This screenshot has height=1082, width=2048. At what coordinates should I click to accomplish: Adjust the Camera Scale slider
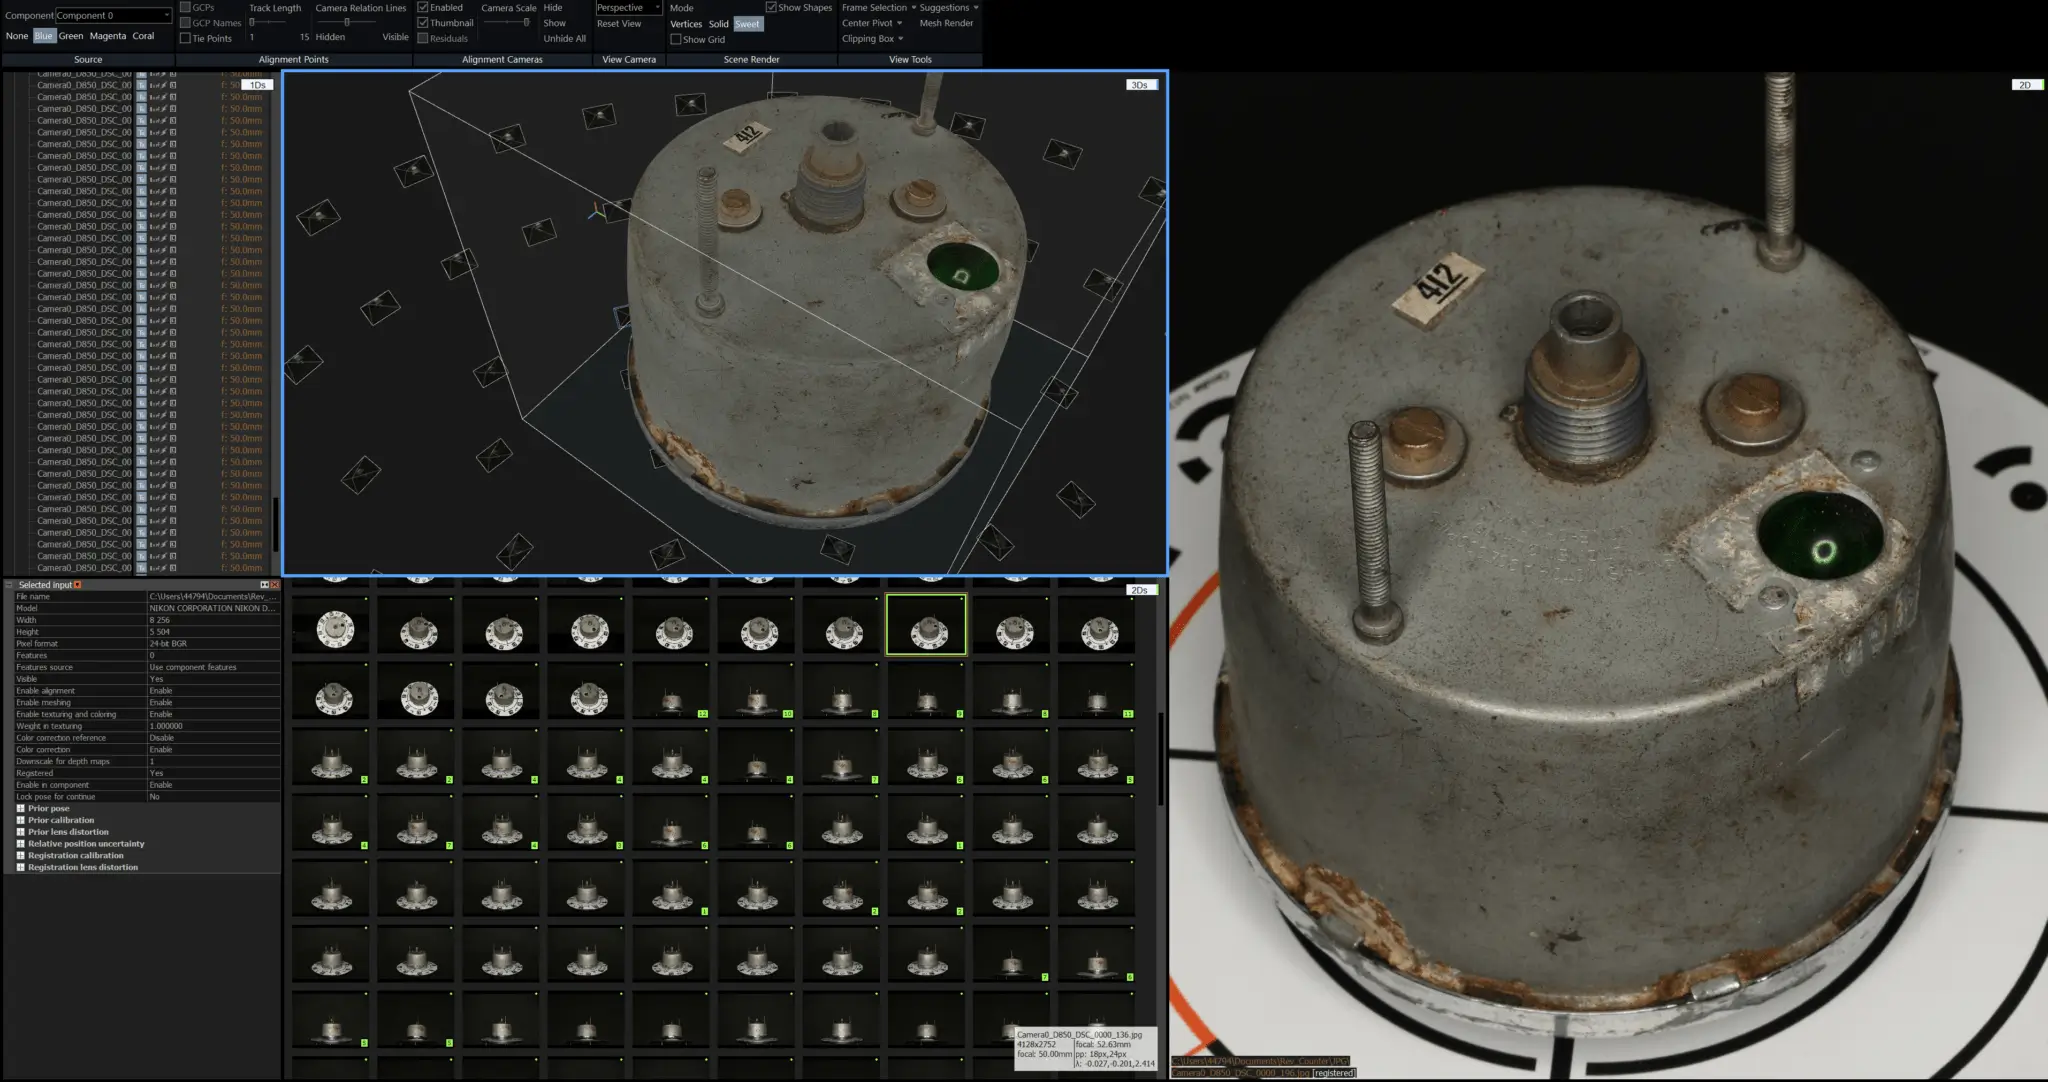(526, 23)
